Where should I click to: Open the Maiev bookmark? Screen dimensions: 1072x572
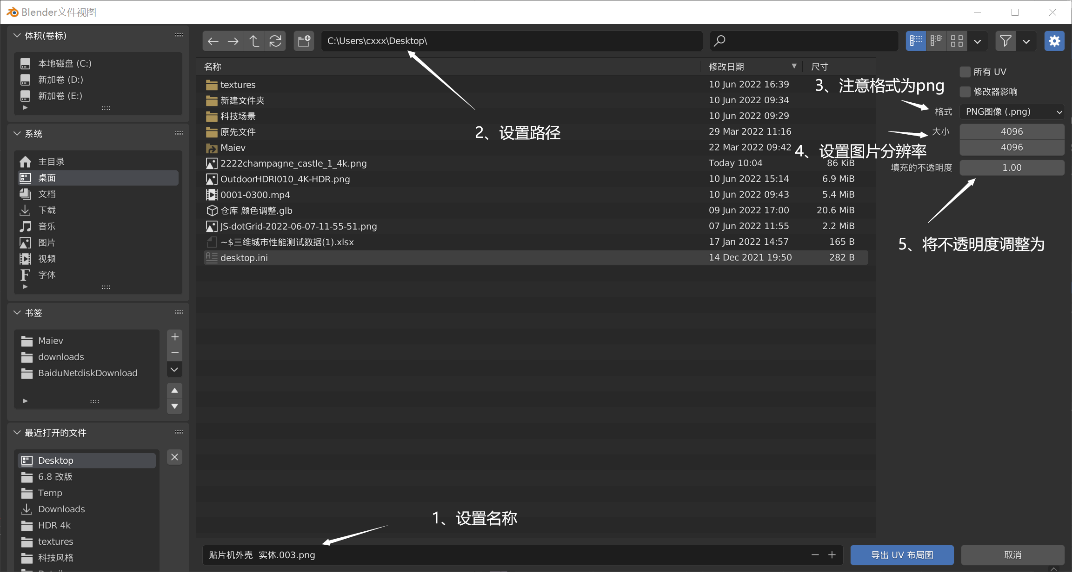click(x=88, y=340)
